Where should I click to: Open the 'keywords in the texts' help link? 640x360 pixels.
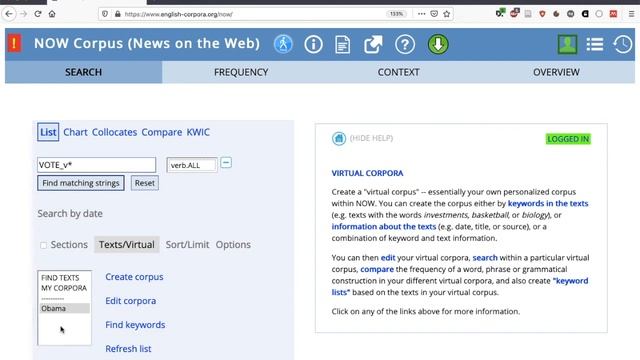(548, 203)
